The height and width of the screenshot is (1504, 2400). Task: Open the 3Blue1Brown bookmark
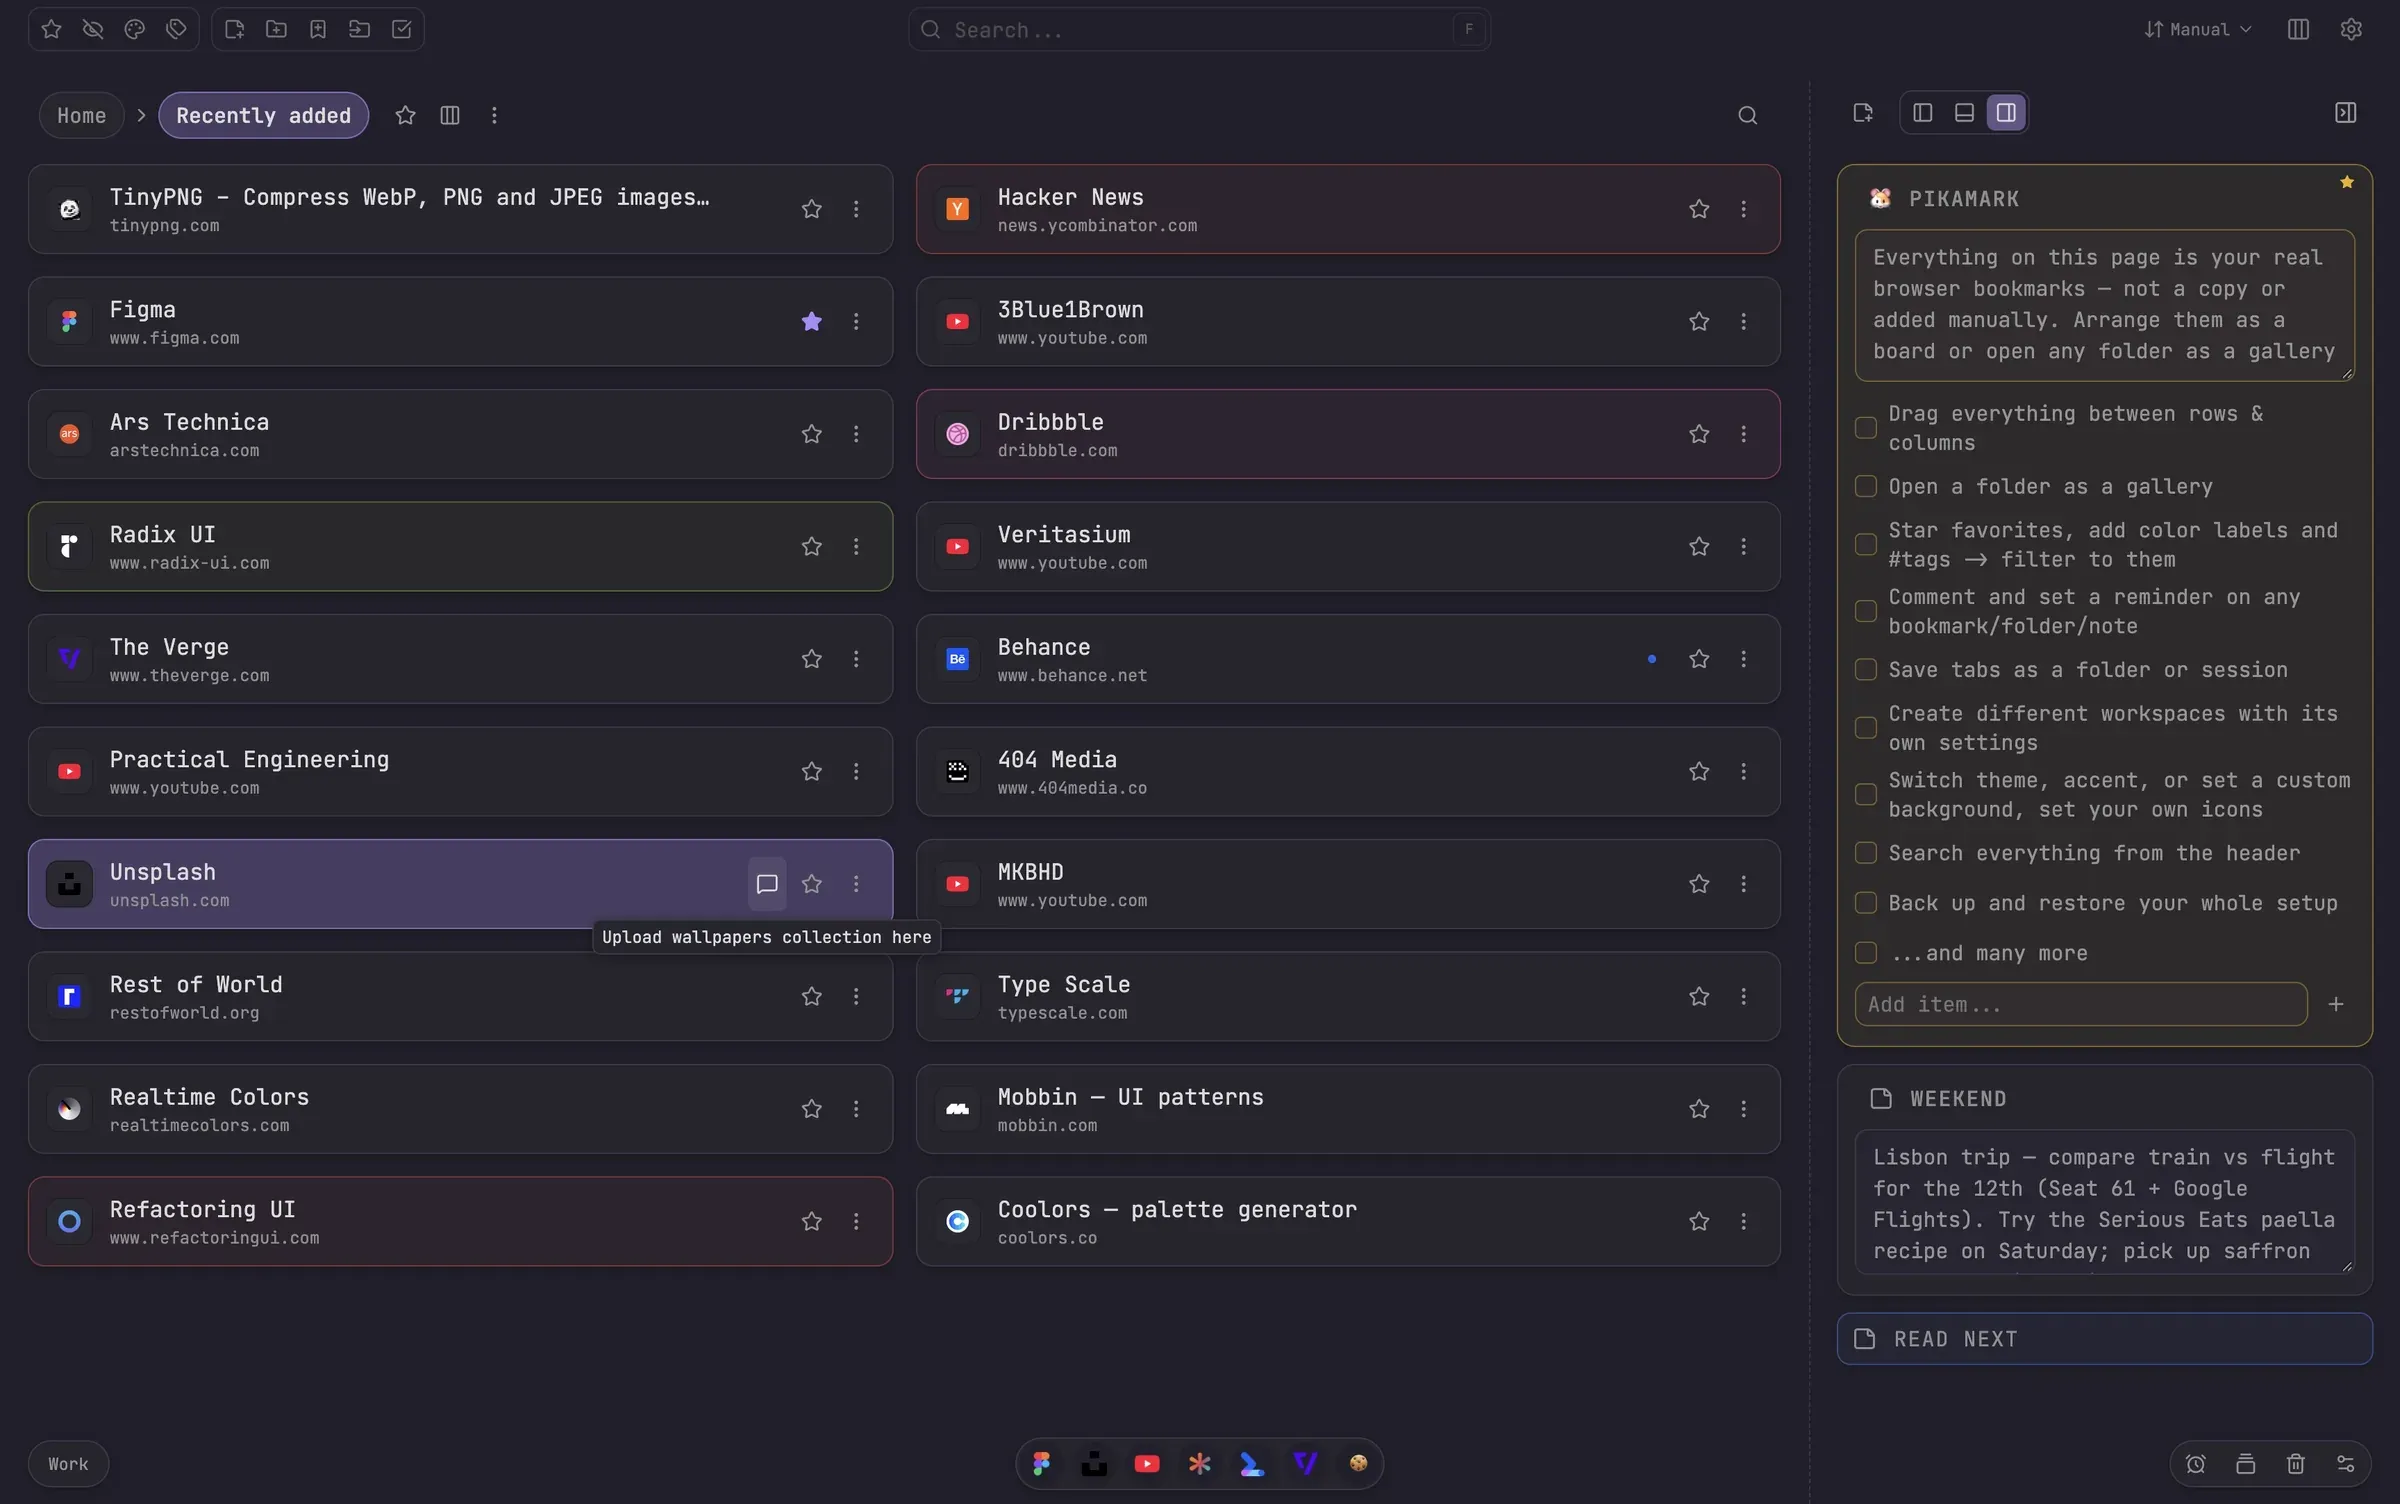1348,322
